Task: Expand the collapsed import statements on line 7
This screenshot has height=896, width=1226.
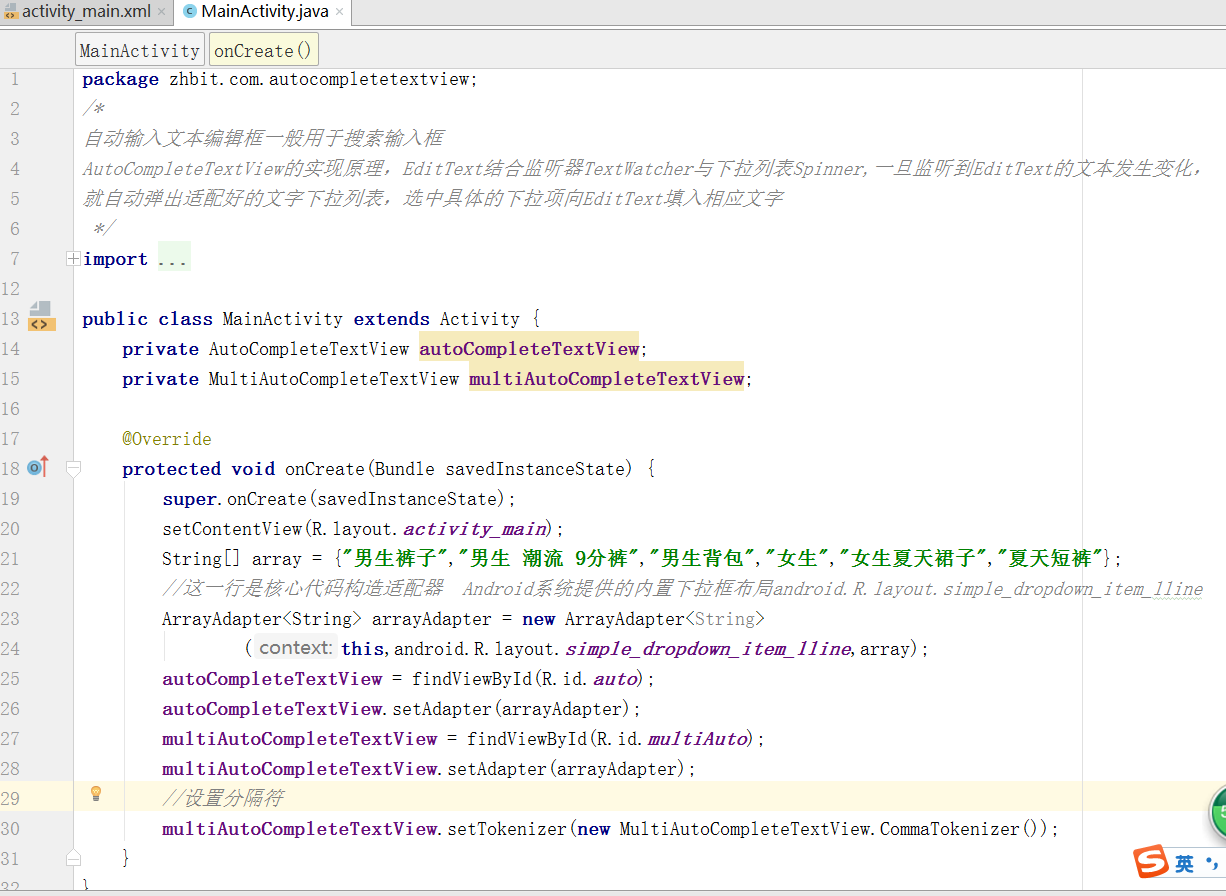Action: coord(72,257)
